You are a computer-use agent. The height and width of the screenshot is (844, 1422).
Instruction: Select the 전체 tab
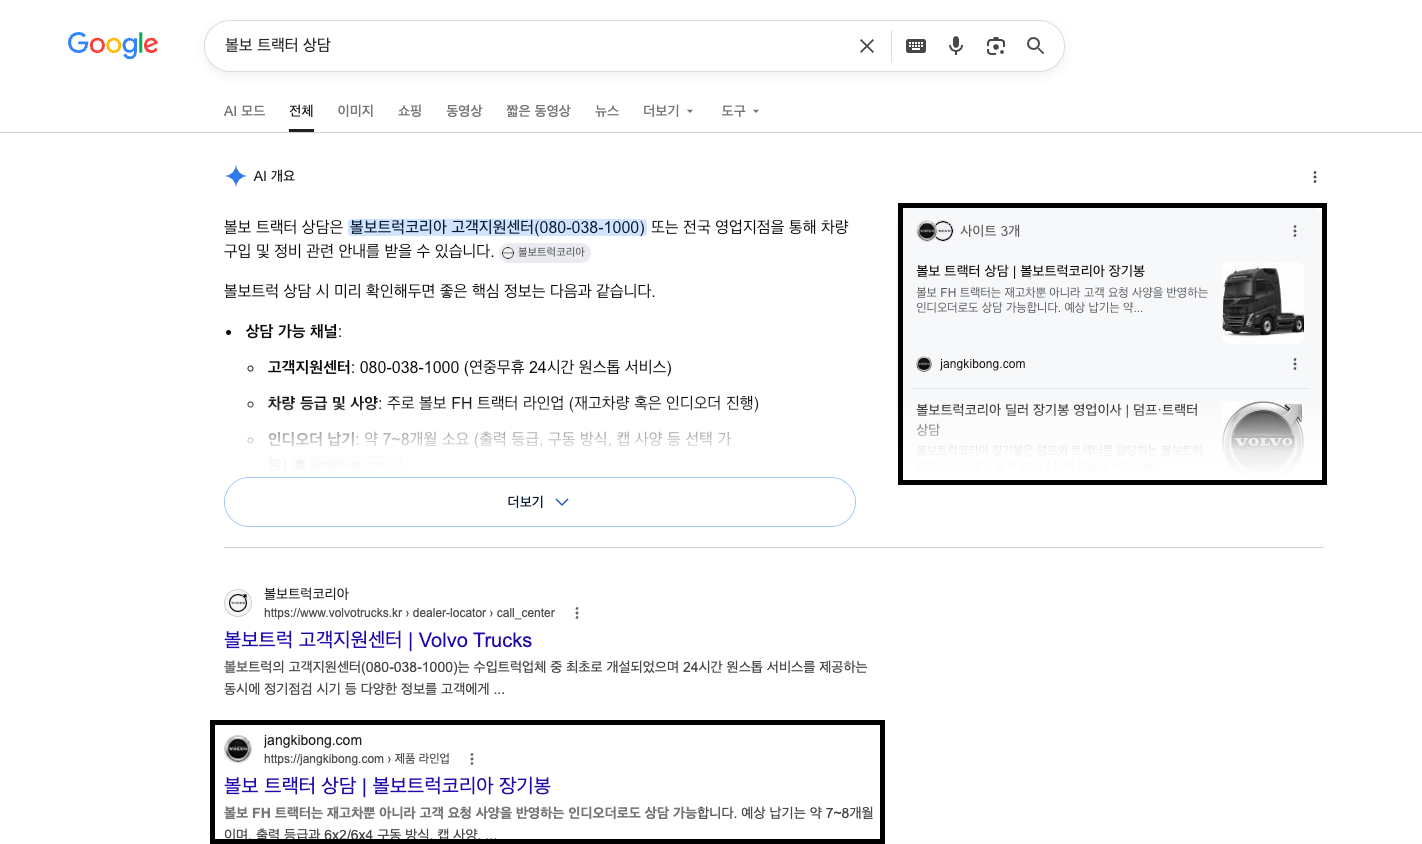tap(301, 111)
